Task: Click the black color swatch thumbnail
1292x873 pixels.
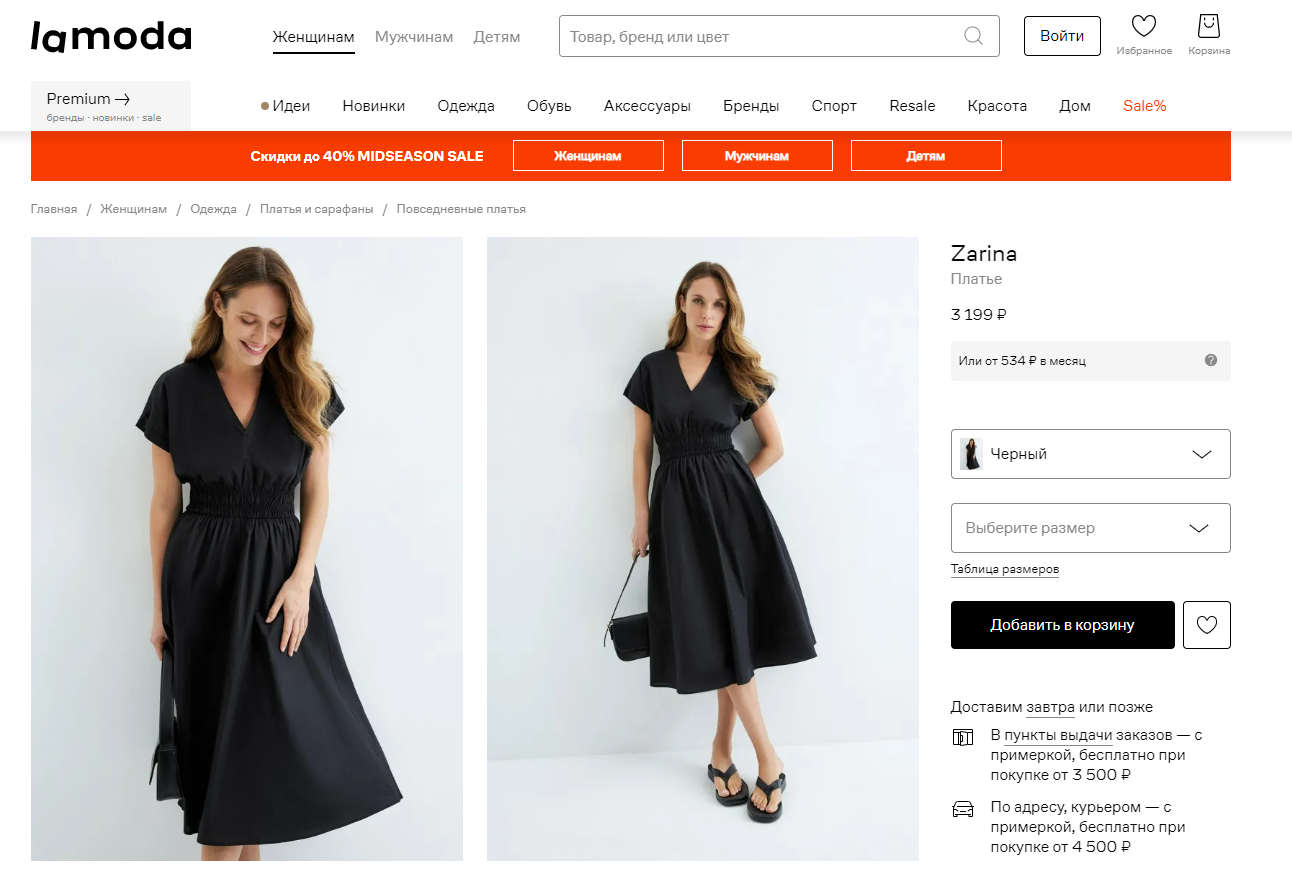Action: 971,454
